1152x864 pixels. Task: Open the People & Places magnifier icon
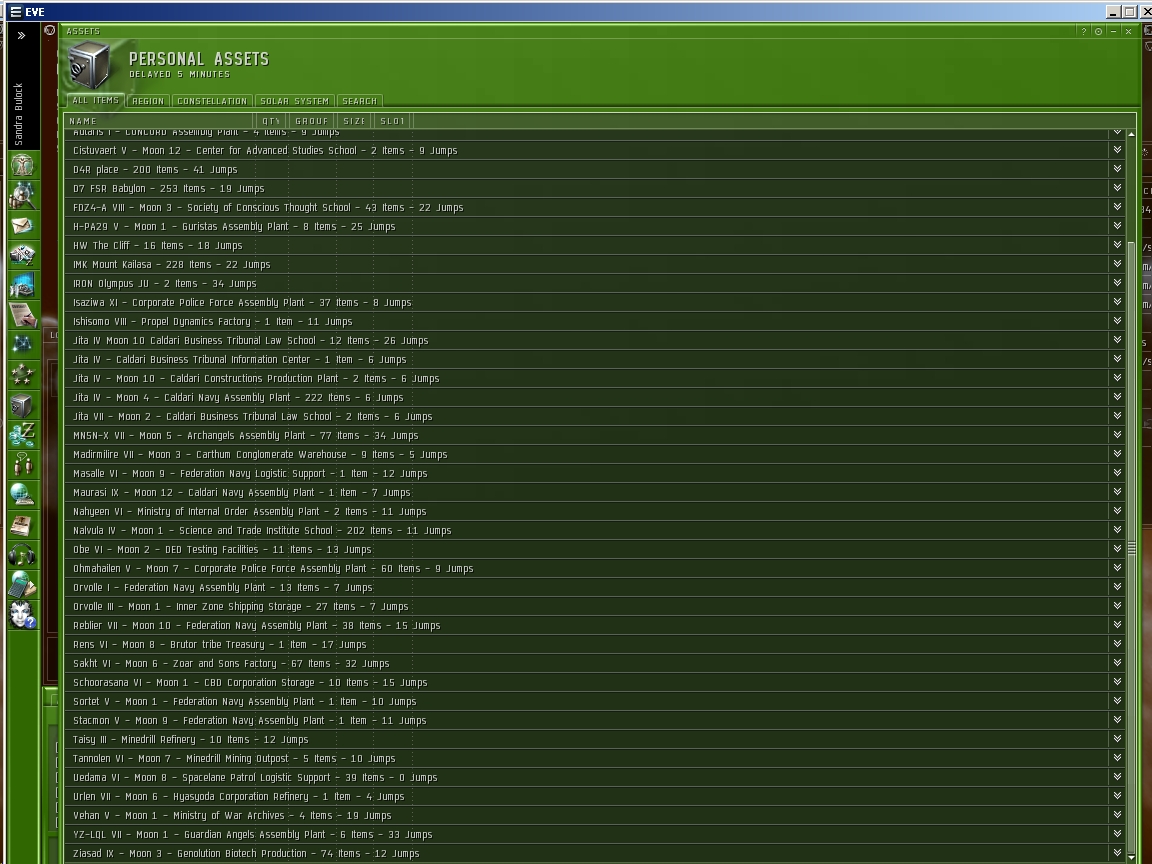click(x=22, y=195)
